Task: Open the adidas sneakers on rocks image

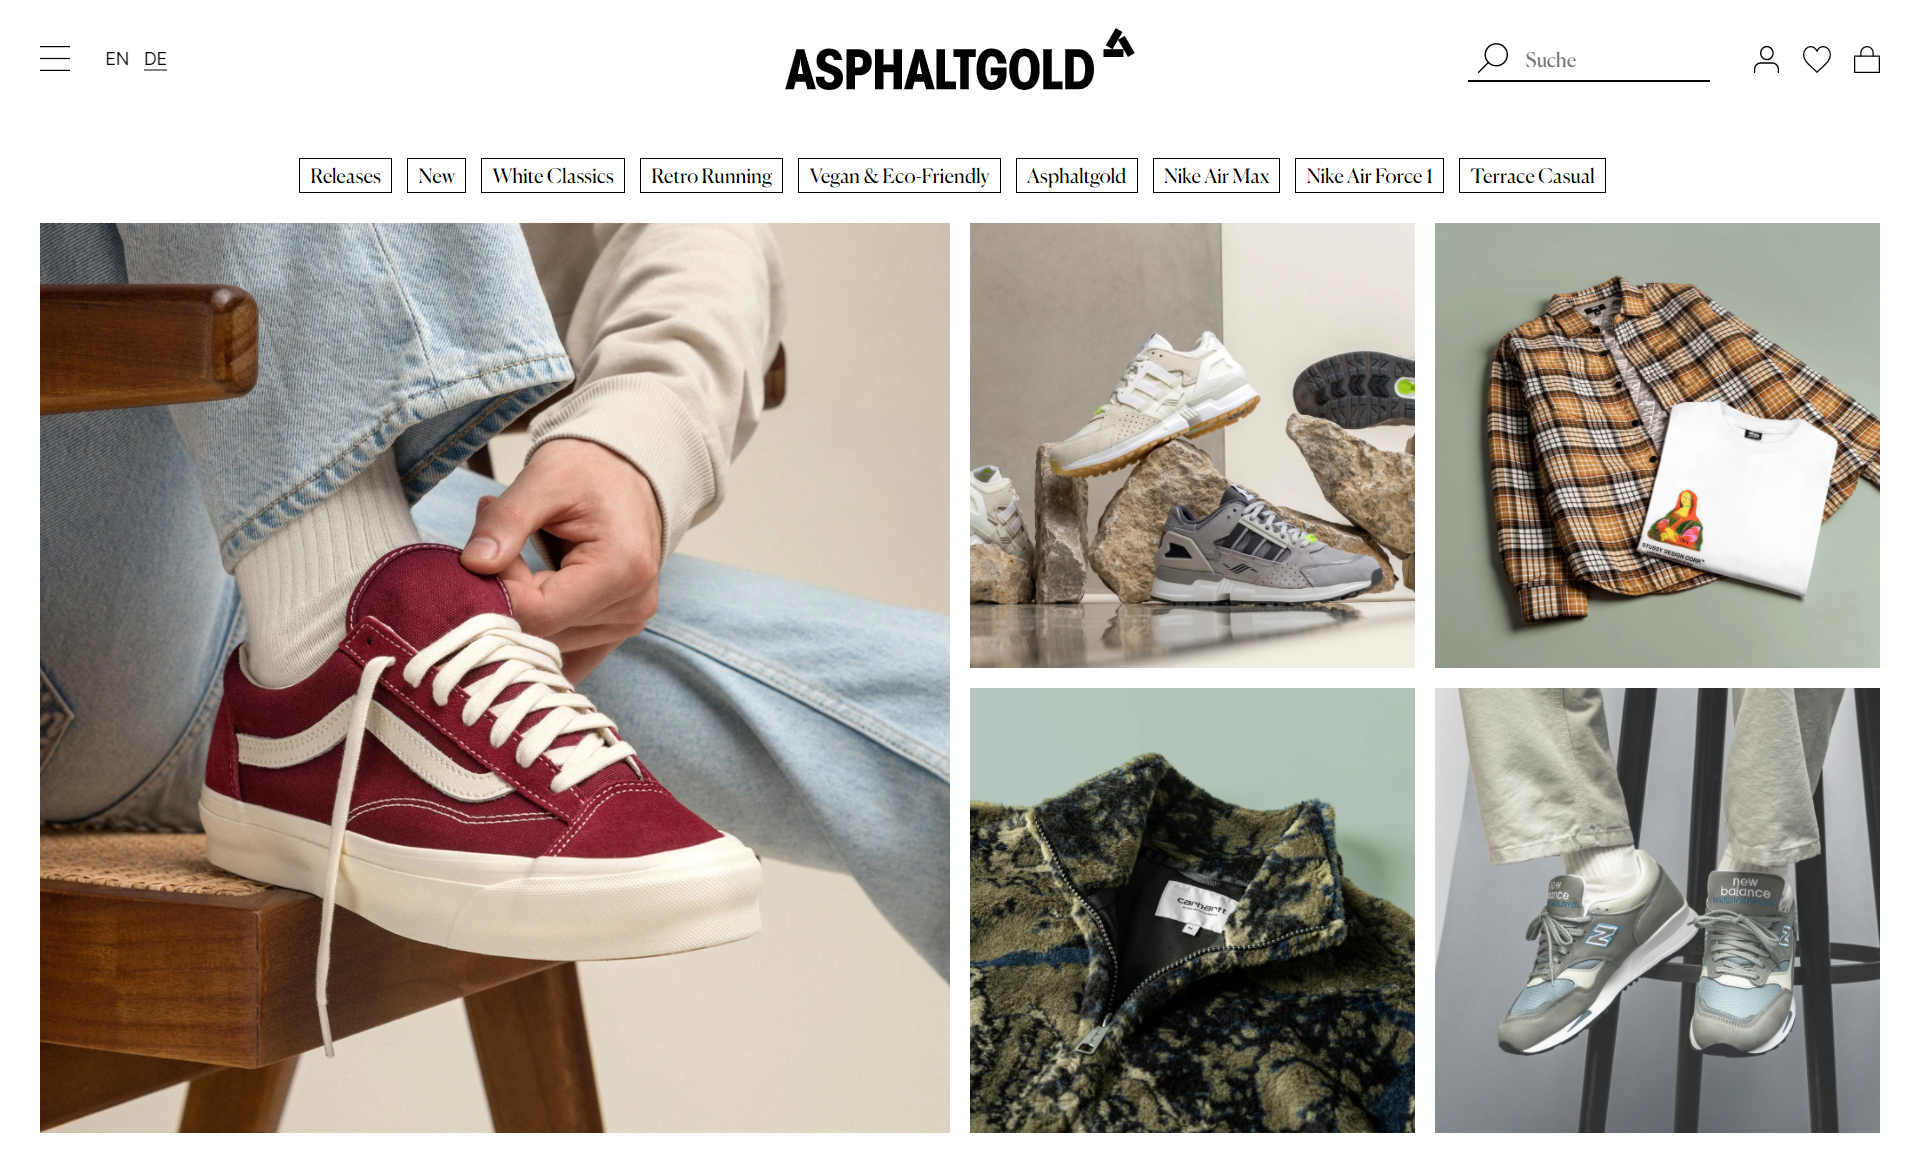Action: pos(1192,445)
